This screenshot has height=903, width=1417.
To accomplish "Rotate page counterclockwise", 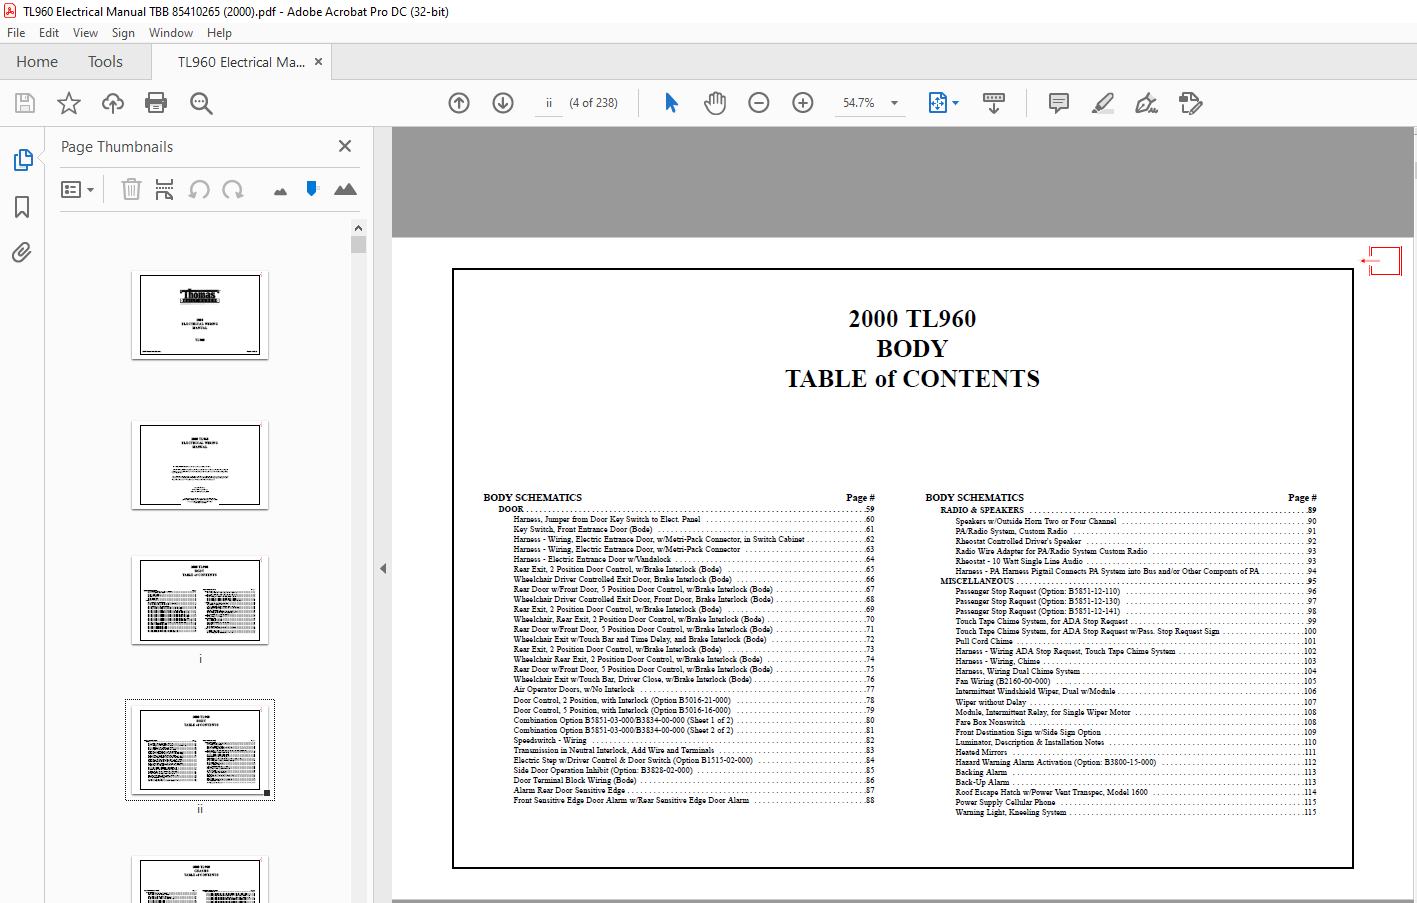I will coord(199,189).
